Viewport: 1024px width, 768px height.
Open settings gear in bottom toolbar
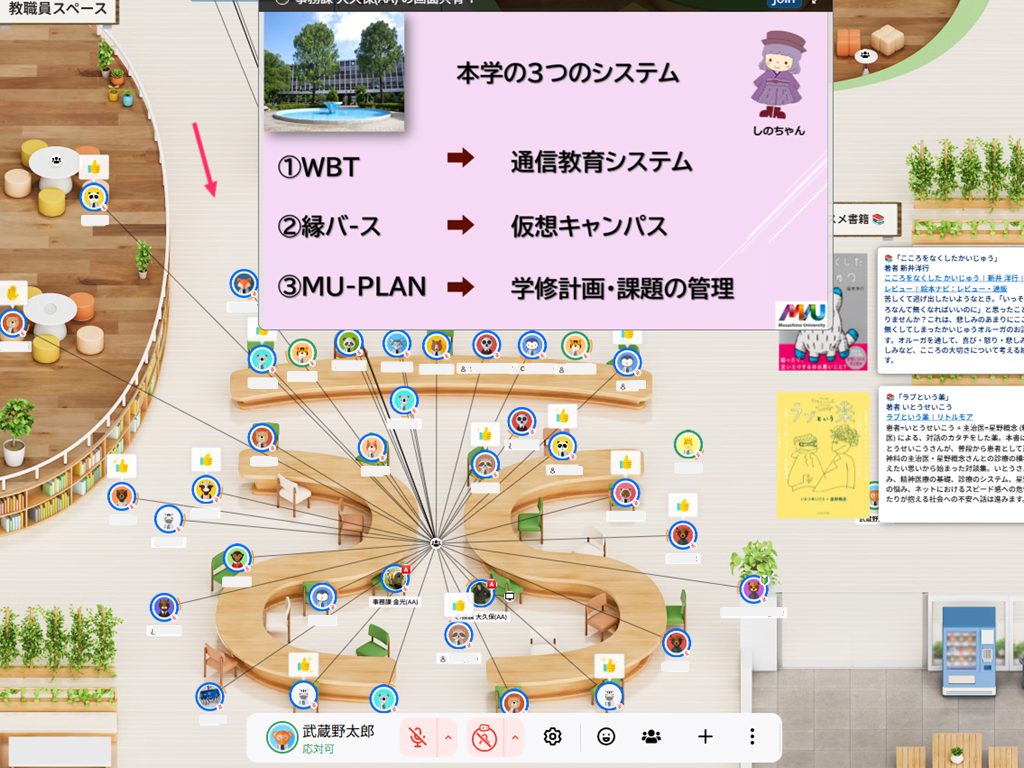[x=552, y=737]
